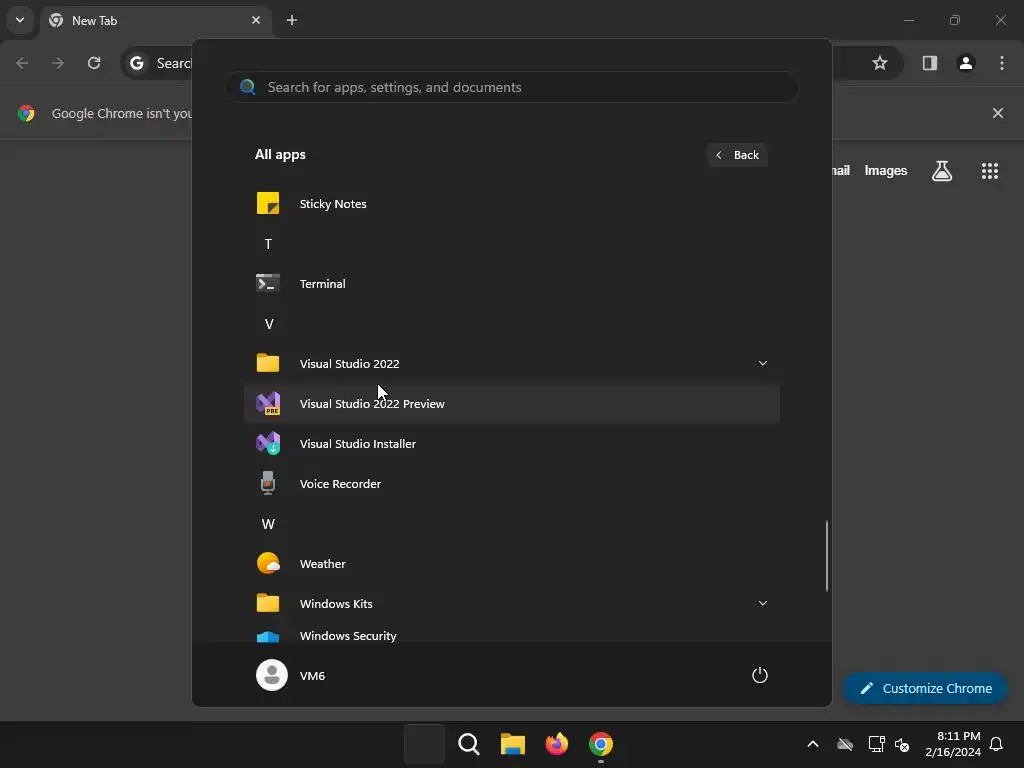Jump to letter T section header
Screen dimensions: 1024x768
point(268,244)
